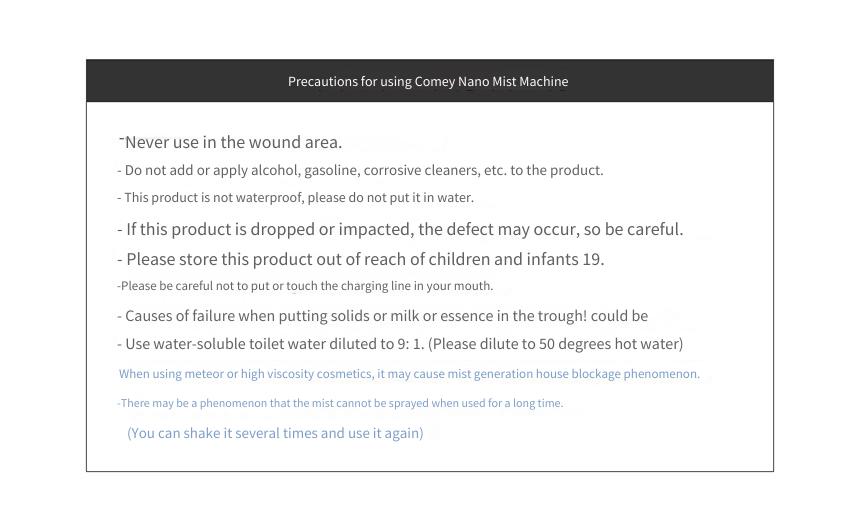Click the Precautions for using Comey Nano Mist Machine header
860x508 pixels.
[428, 82]
